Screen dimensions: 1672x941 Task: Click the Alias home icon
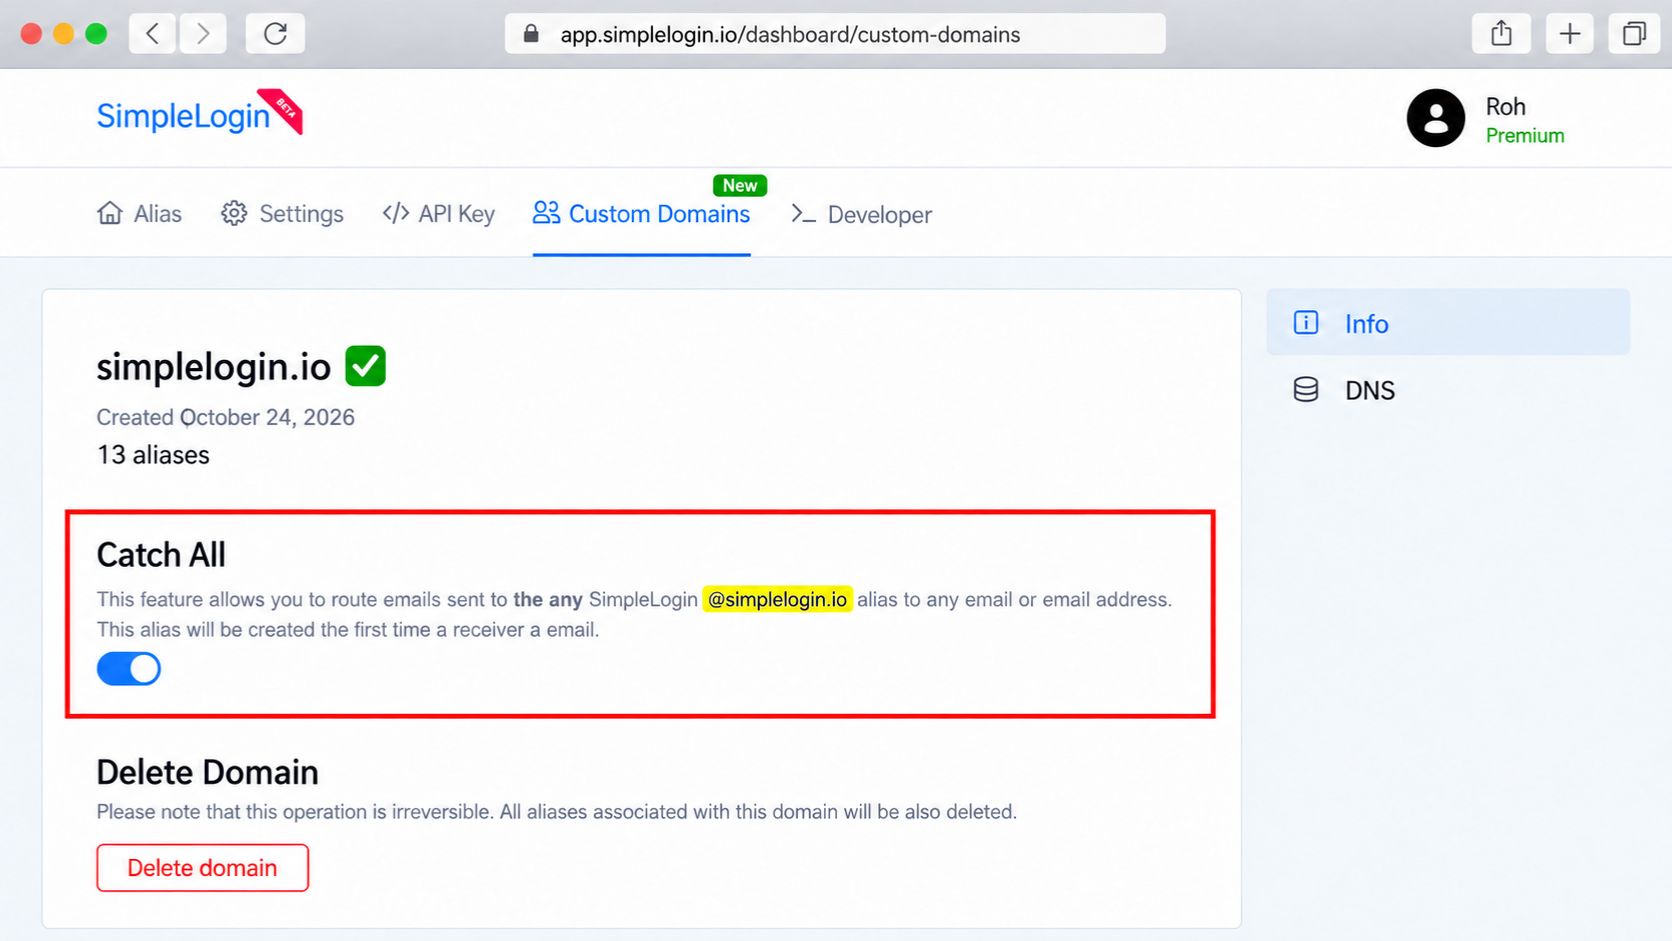click(110, 213)
